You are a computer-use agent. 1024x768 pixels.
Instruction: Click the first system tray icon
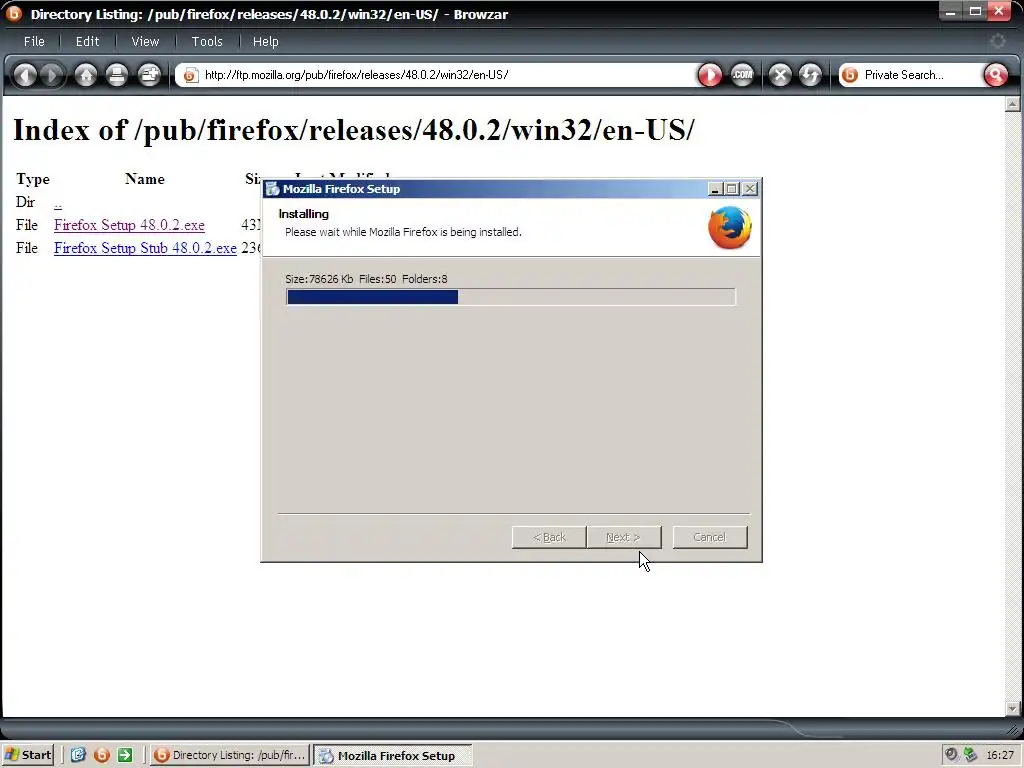[x=952, y=754]
